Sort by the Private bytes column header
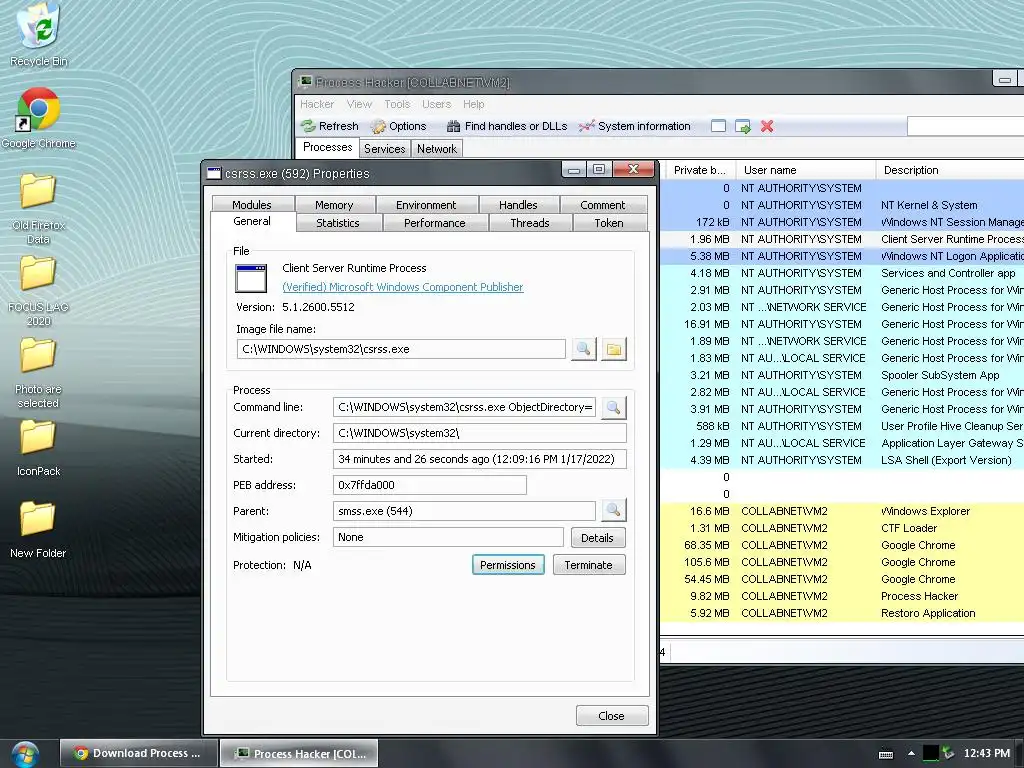This screenshot has width=1024, height=768. [x=699, y=170]
